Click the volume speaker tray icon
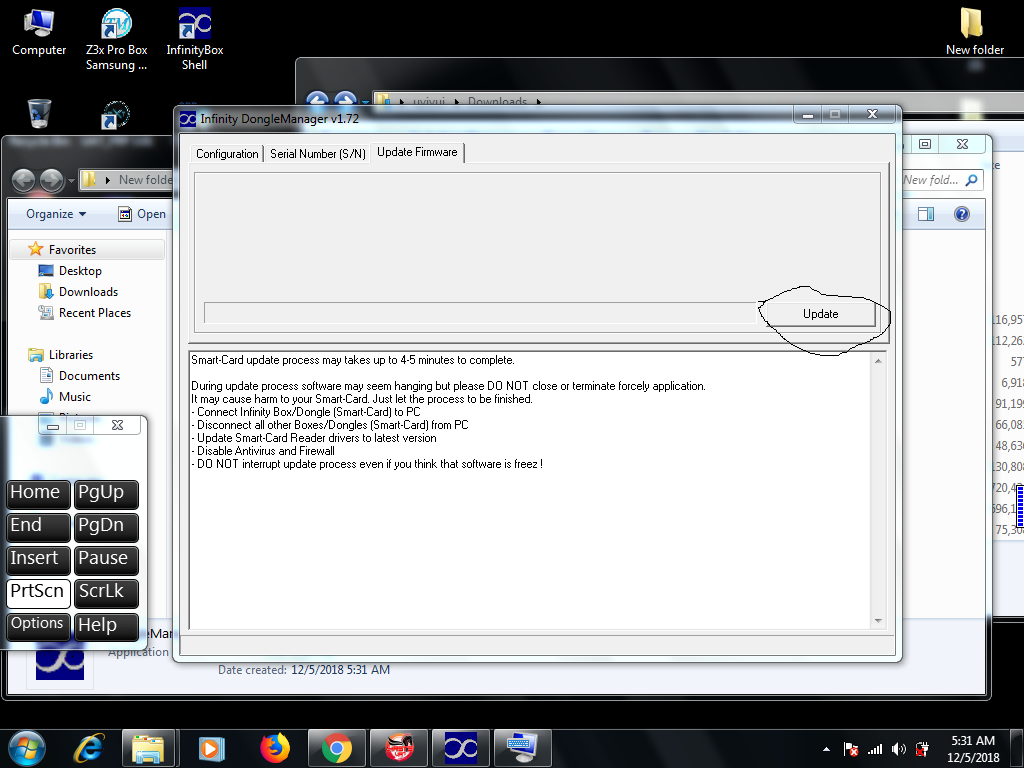 tap(899, 749)
